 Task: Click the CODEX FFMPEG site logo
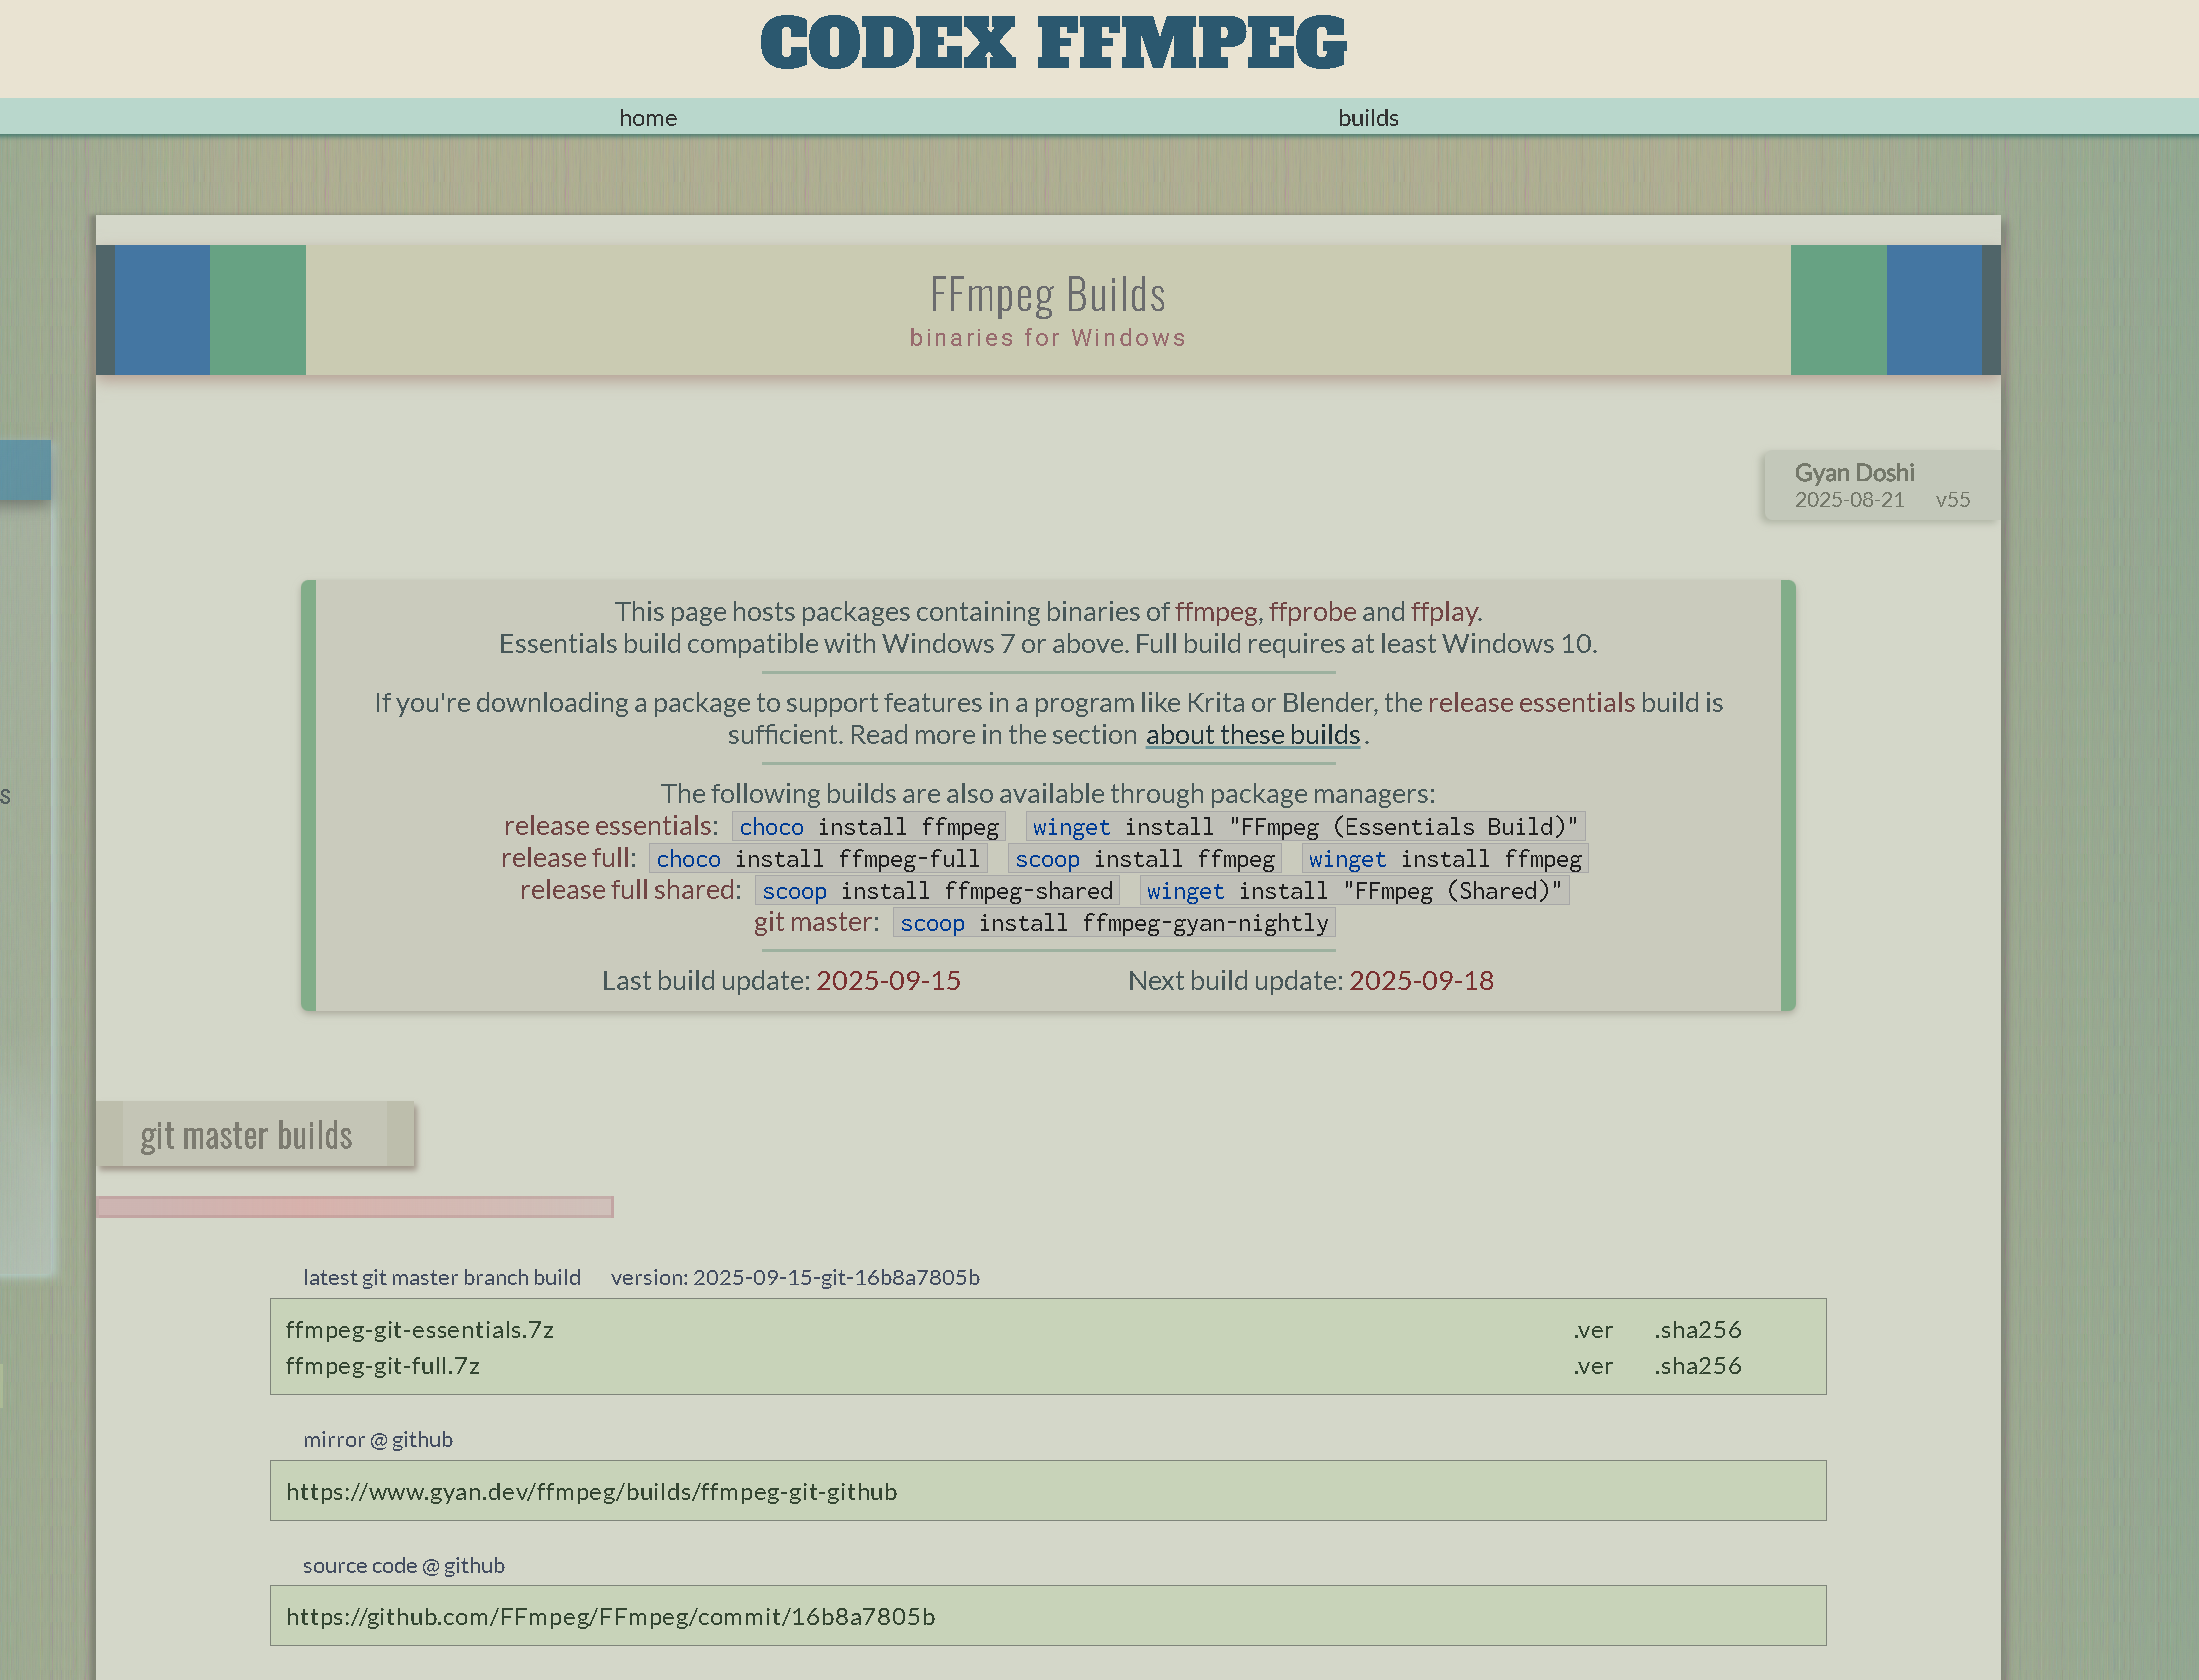coord(1054,44)
